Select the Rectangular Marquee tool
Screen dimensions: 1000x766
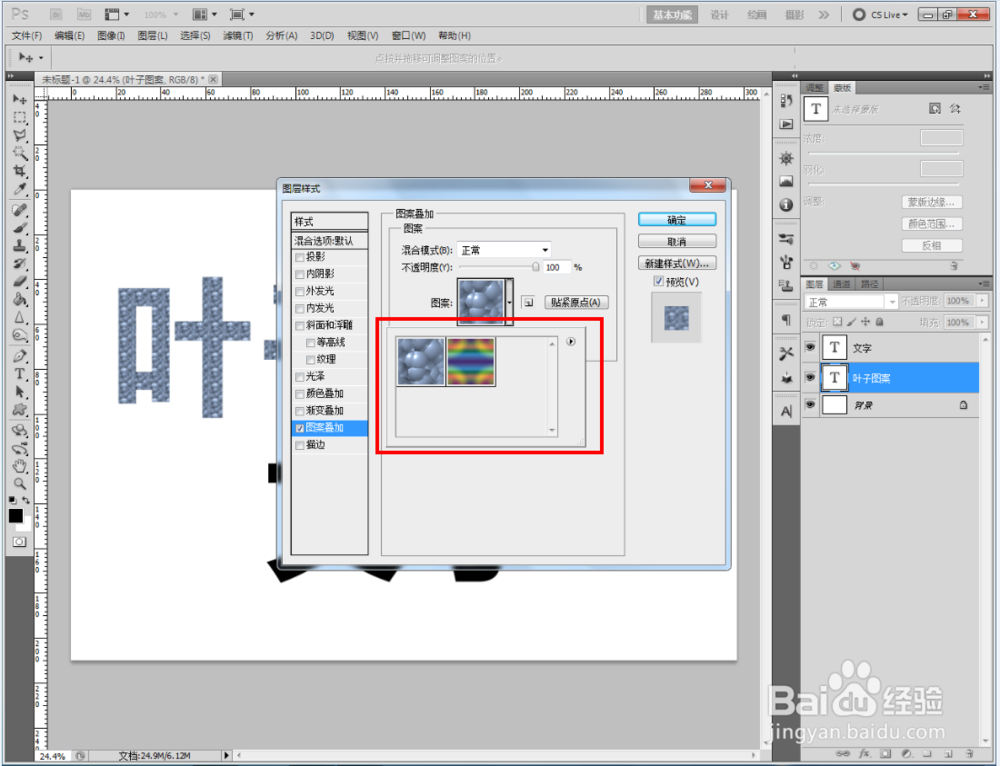click(x=20, y=117)
